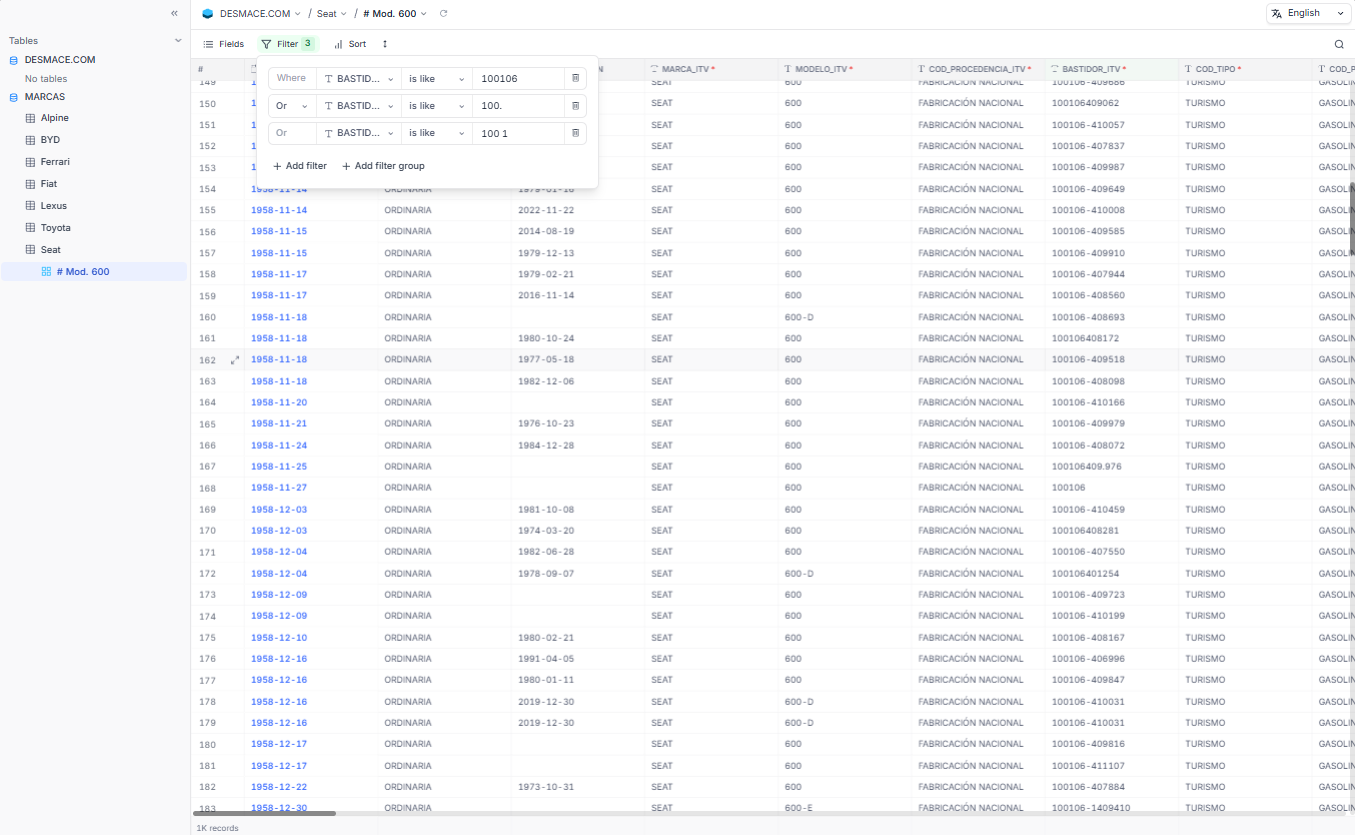Collapse the left sidebar with double-chevron icon

point(174,13)
